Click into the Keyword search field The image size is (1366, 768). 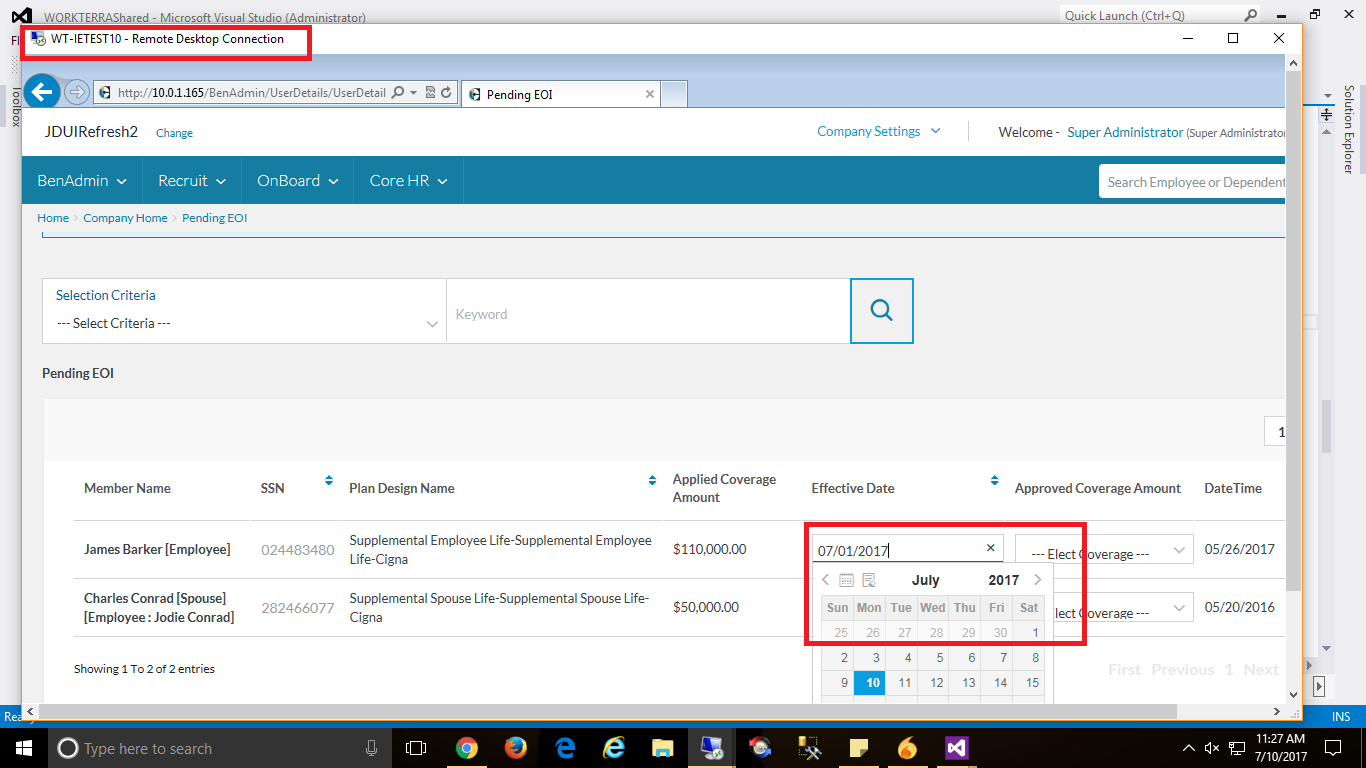point(647,314)
